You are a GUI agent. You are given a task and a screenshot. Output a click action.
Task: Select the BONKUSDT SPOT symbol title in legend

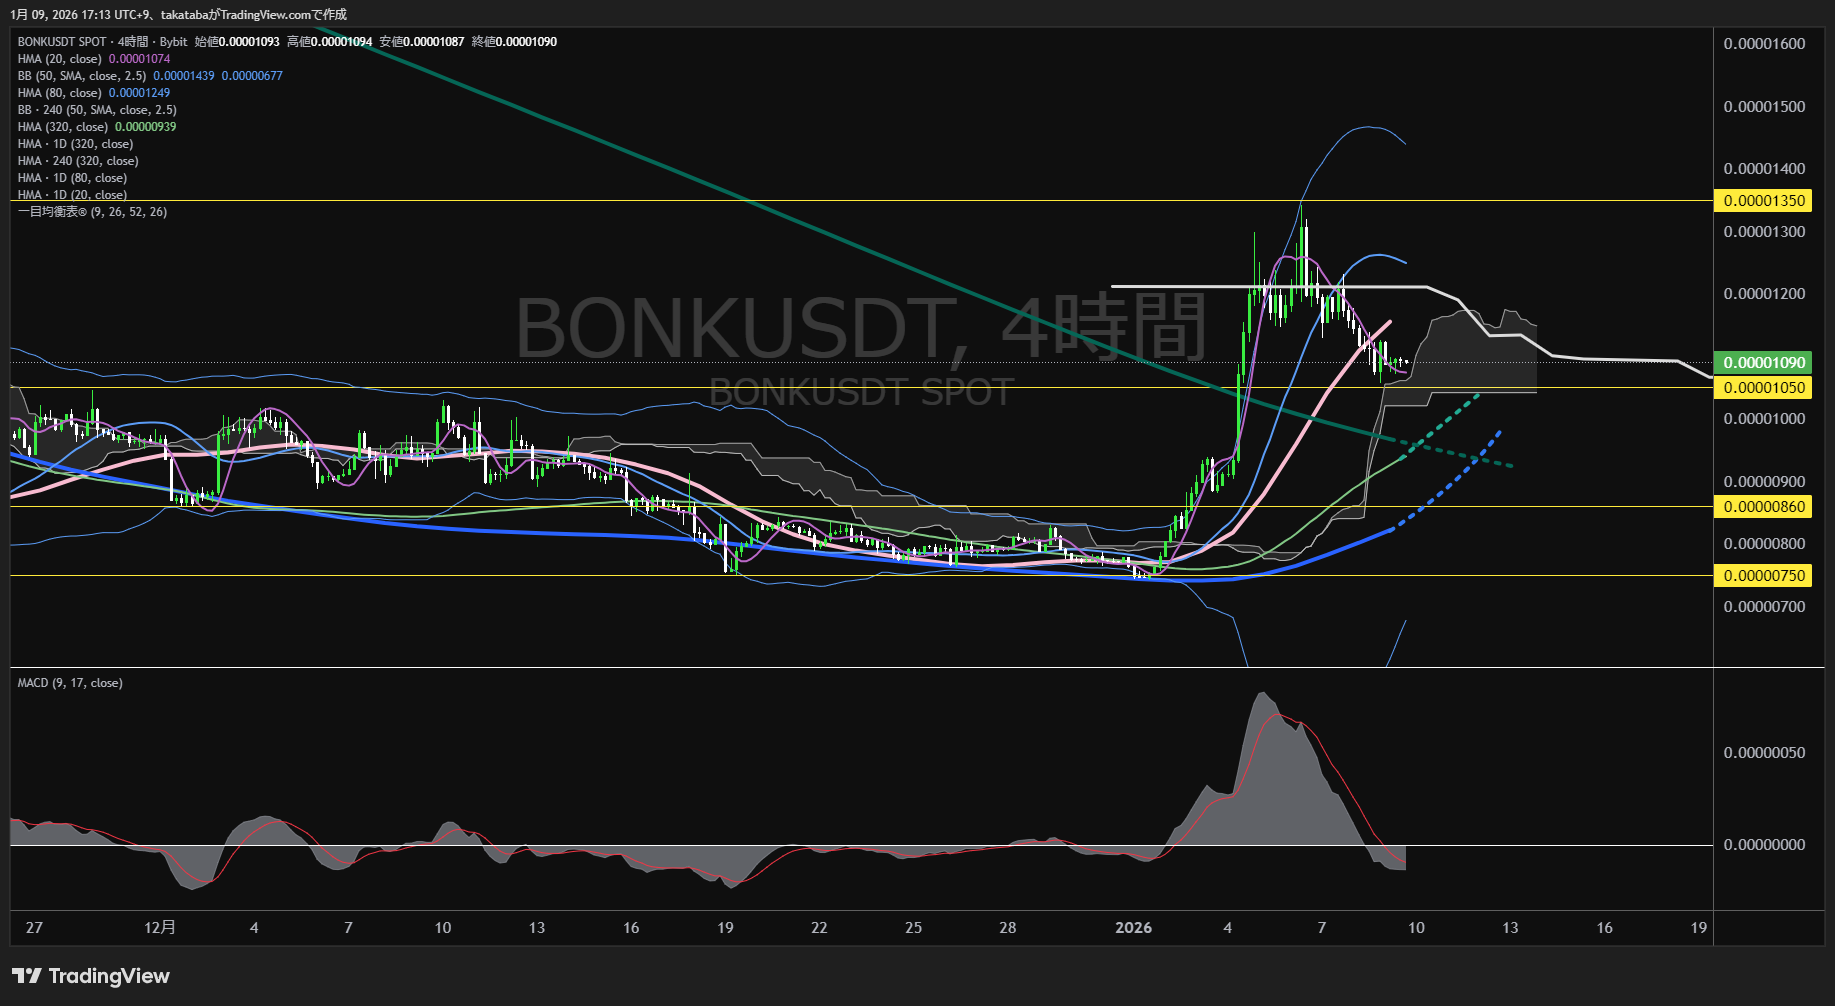click(62, 42)
